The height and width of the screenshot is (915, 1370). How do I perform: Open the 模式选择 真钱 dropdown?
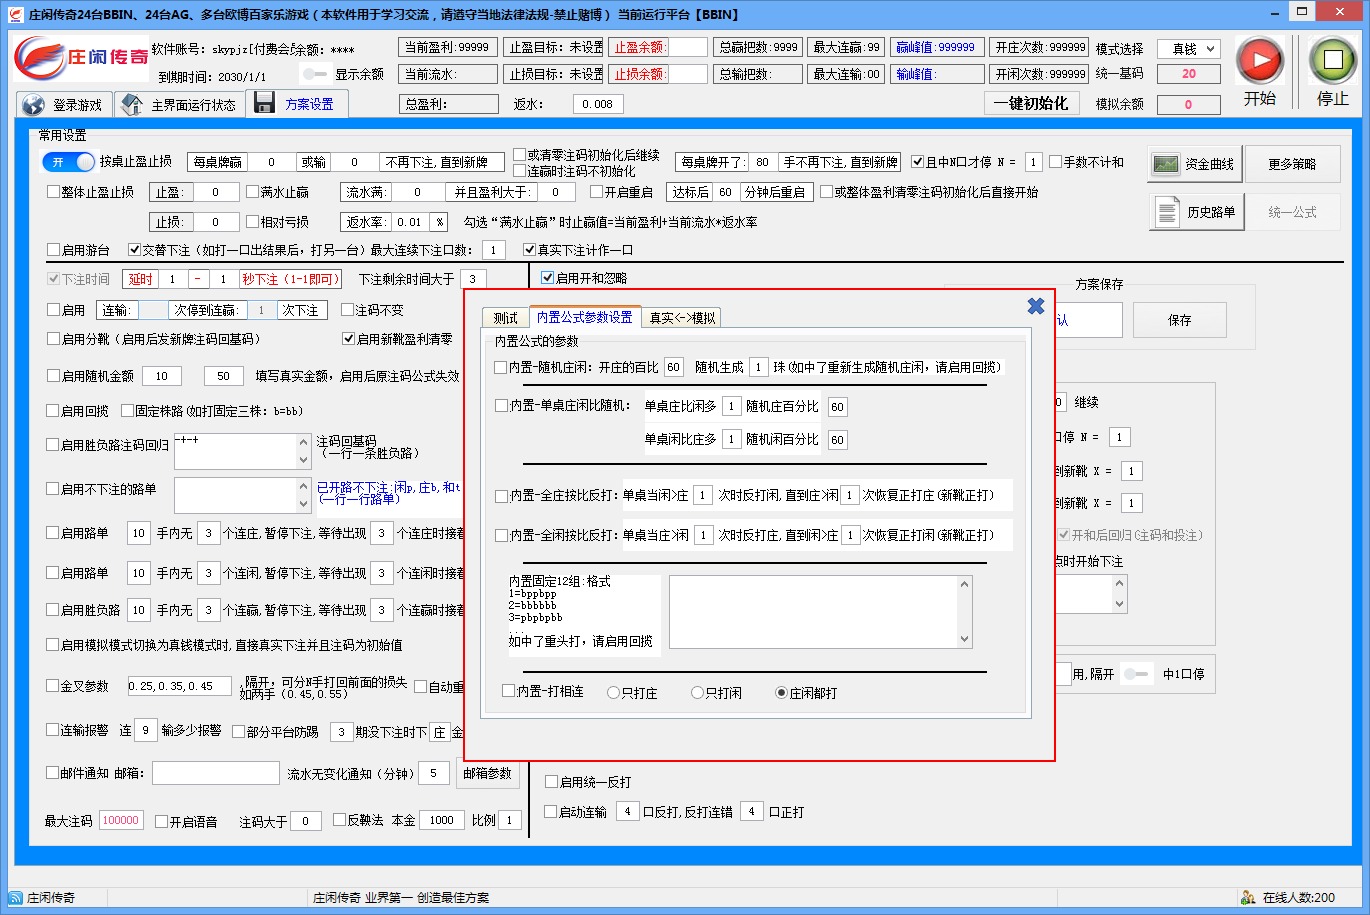(1189, 49)
